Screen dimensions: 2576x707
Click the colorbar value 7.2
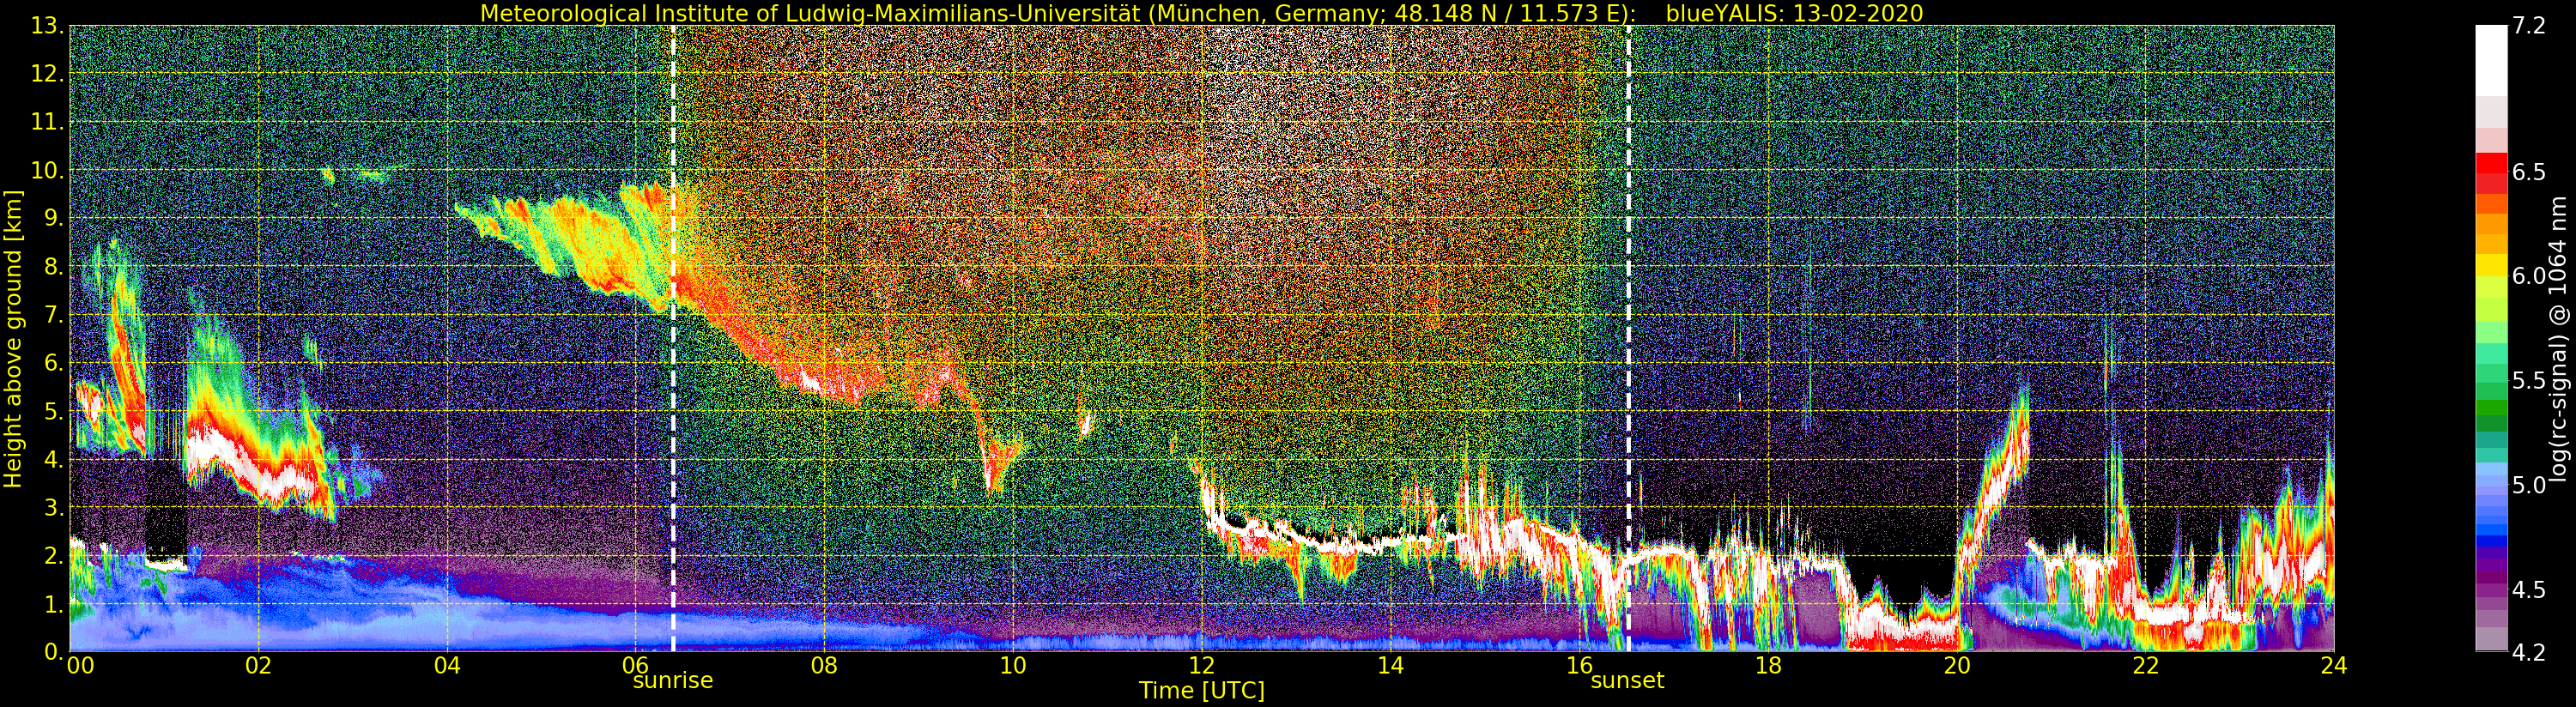(2529, 26)
